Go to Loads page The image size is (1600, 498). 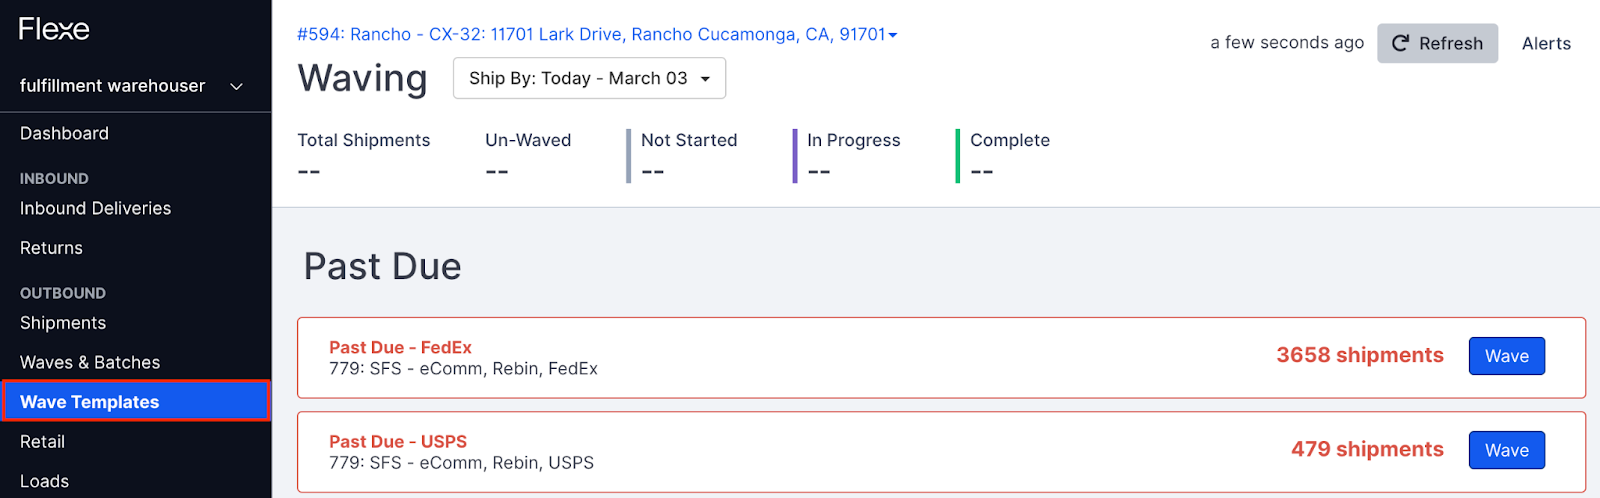[44, 481]
